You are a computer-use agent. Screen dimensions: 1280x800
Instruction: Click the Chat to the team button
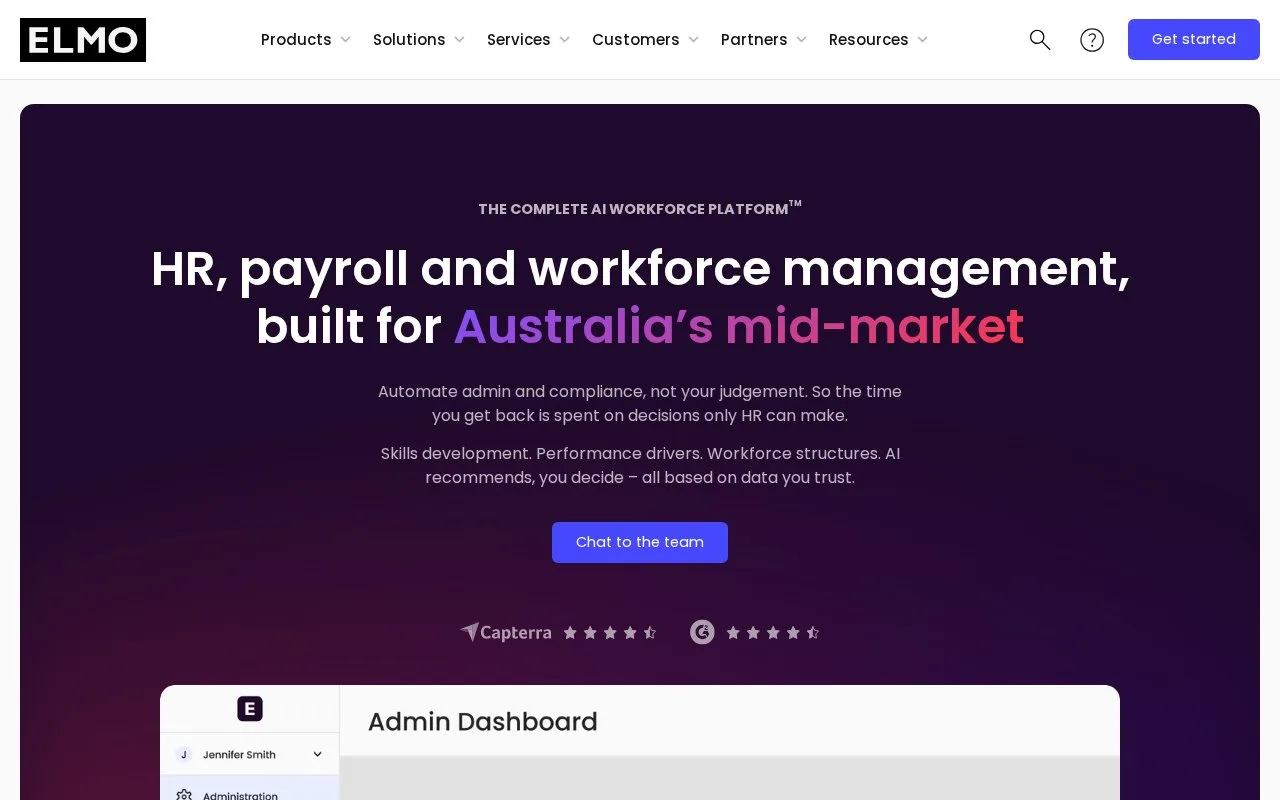tap(640, 542)
